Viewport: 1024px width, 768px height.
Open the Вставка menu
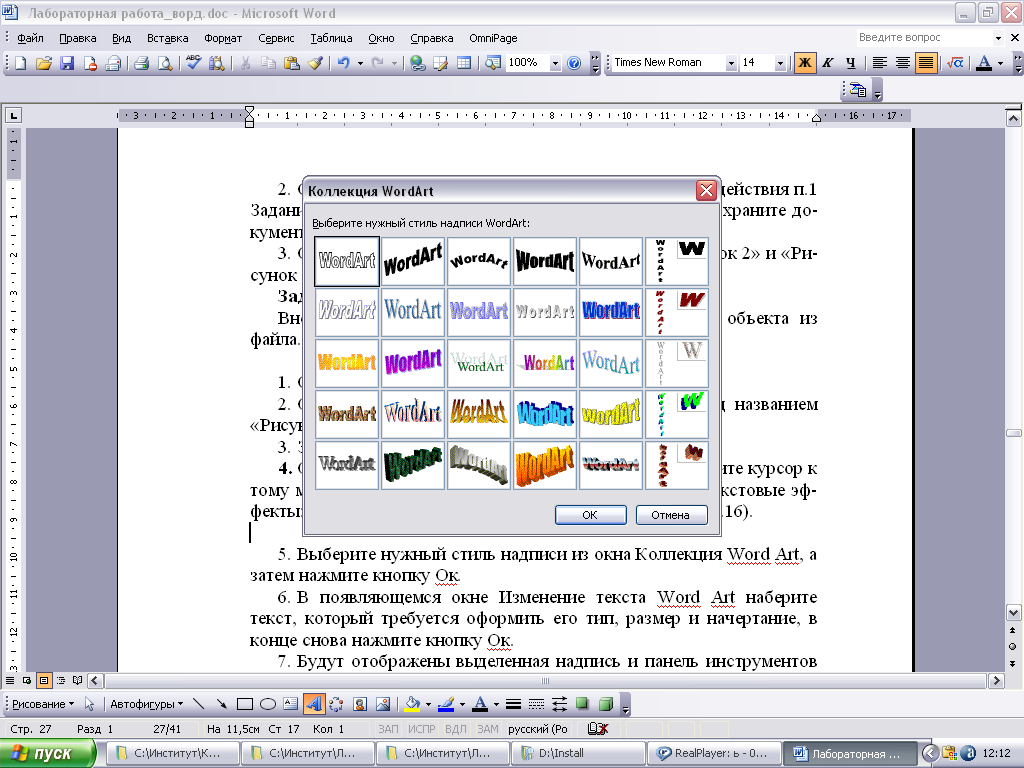pos(167,38)
